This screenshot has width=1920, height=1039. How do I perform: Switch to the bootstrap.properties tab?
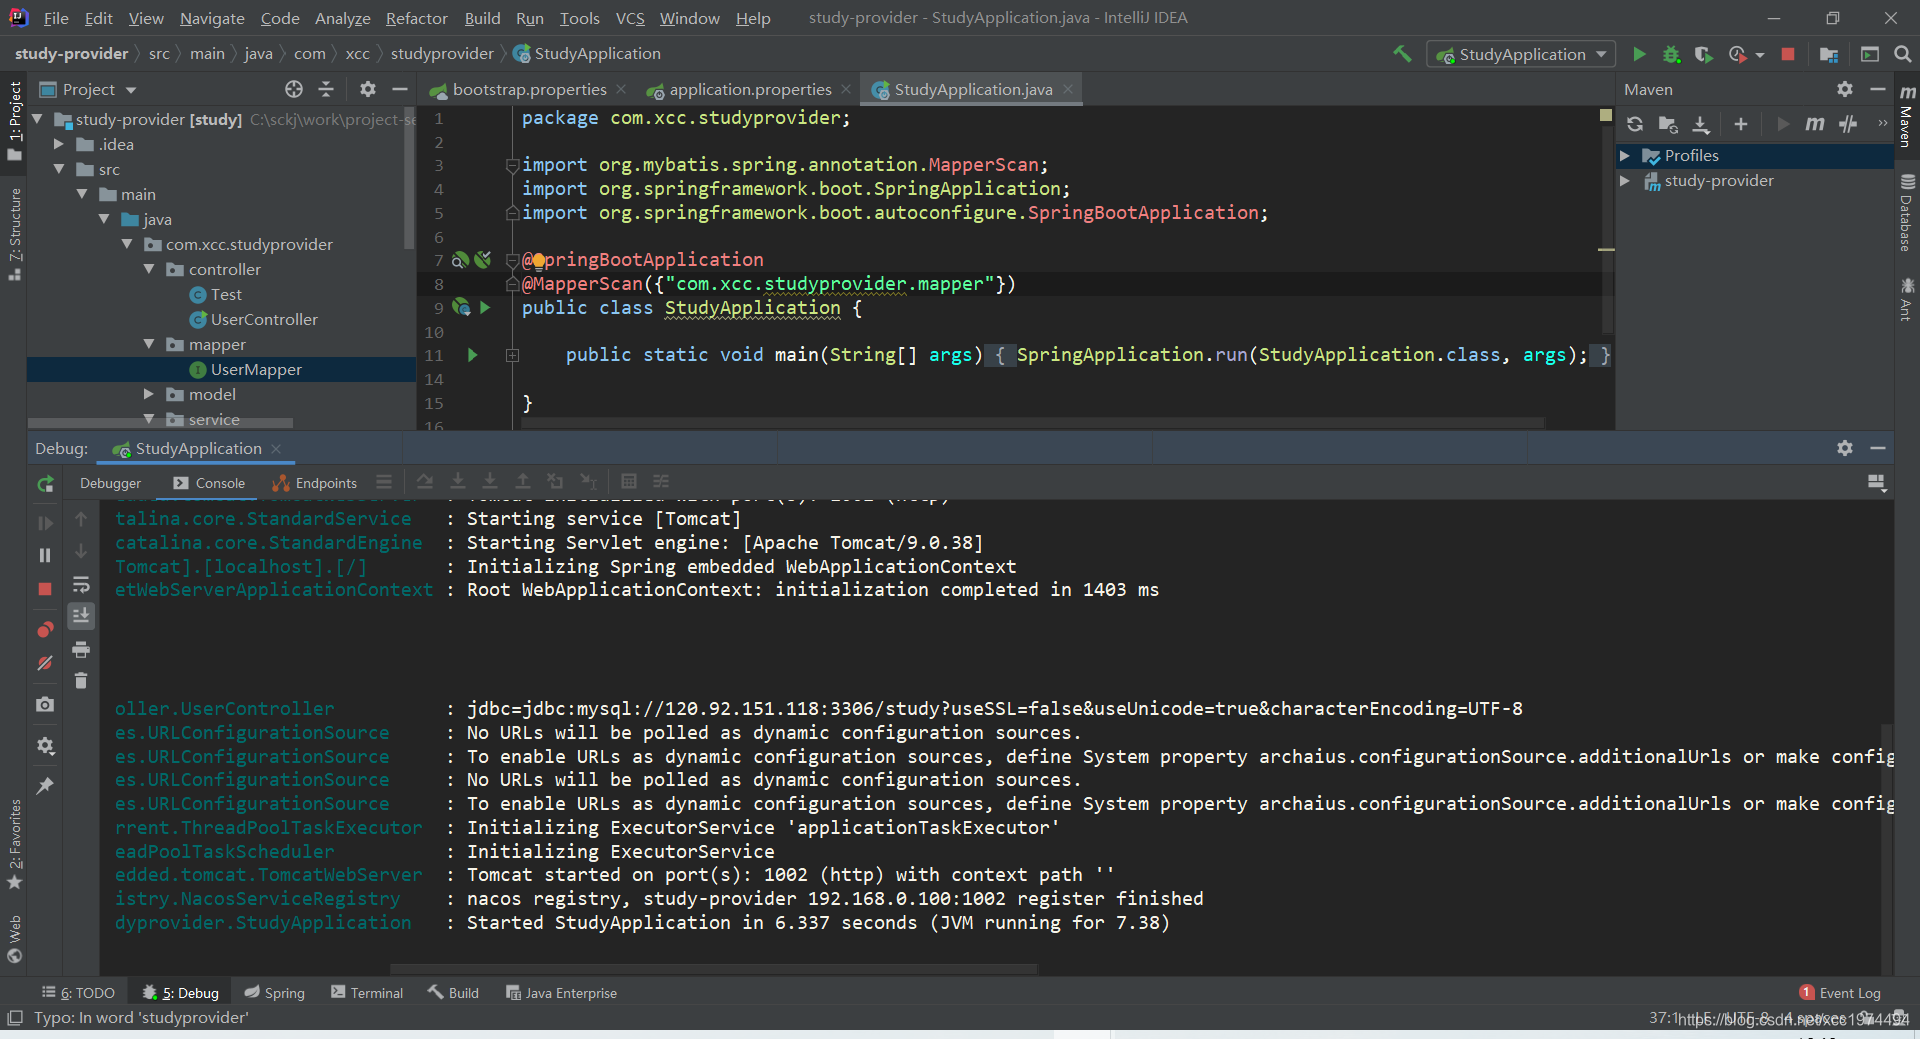click(529, 89)
